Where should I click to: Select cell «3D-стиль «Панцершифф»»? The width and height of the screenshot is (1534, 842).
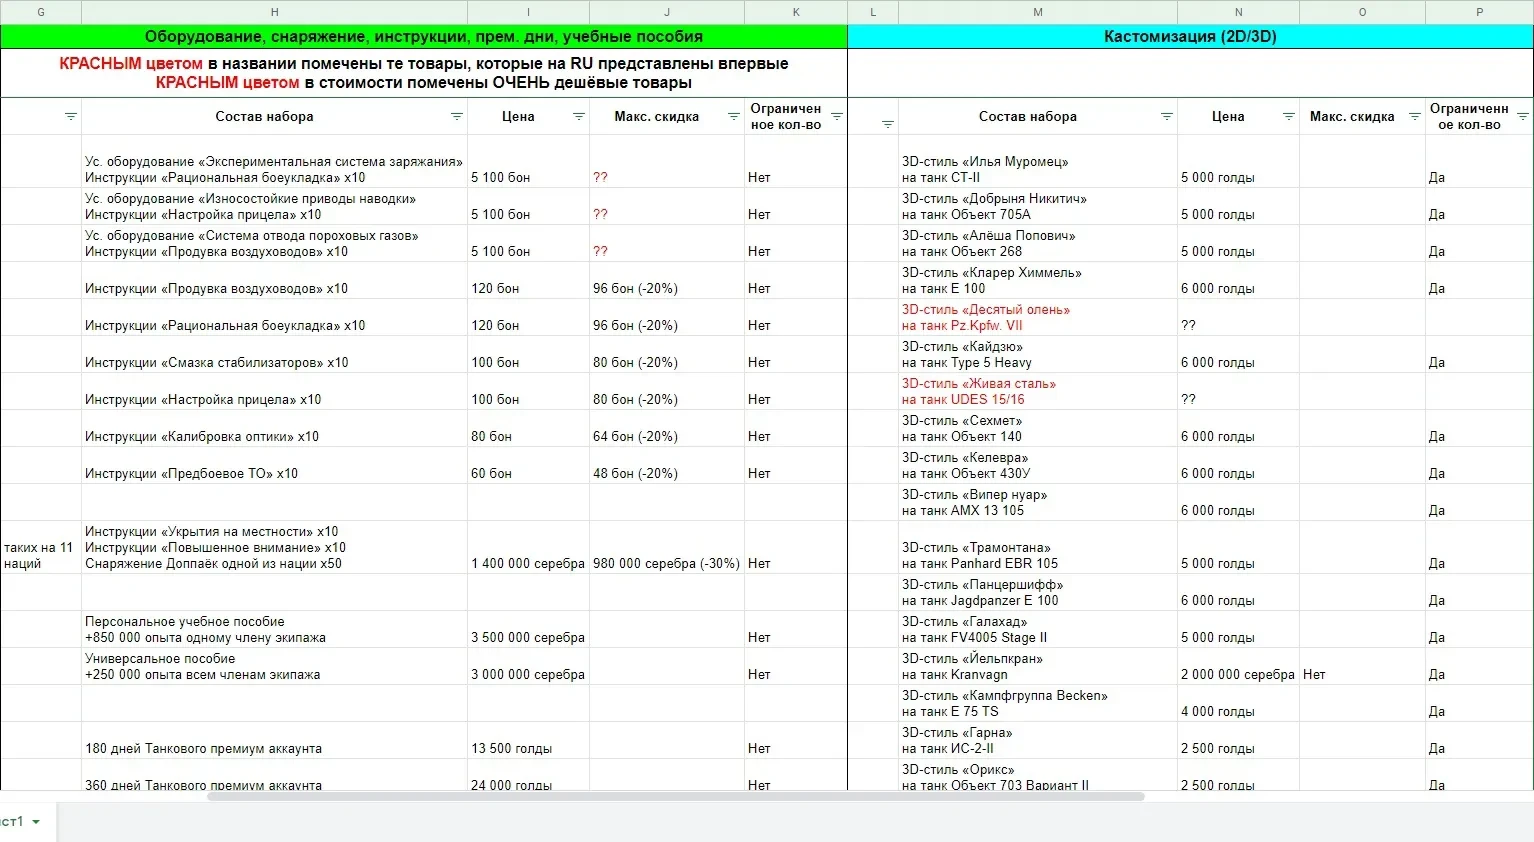pyautogui.click(x=1038, y=593)
